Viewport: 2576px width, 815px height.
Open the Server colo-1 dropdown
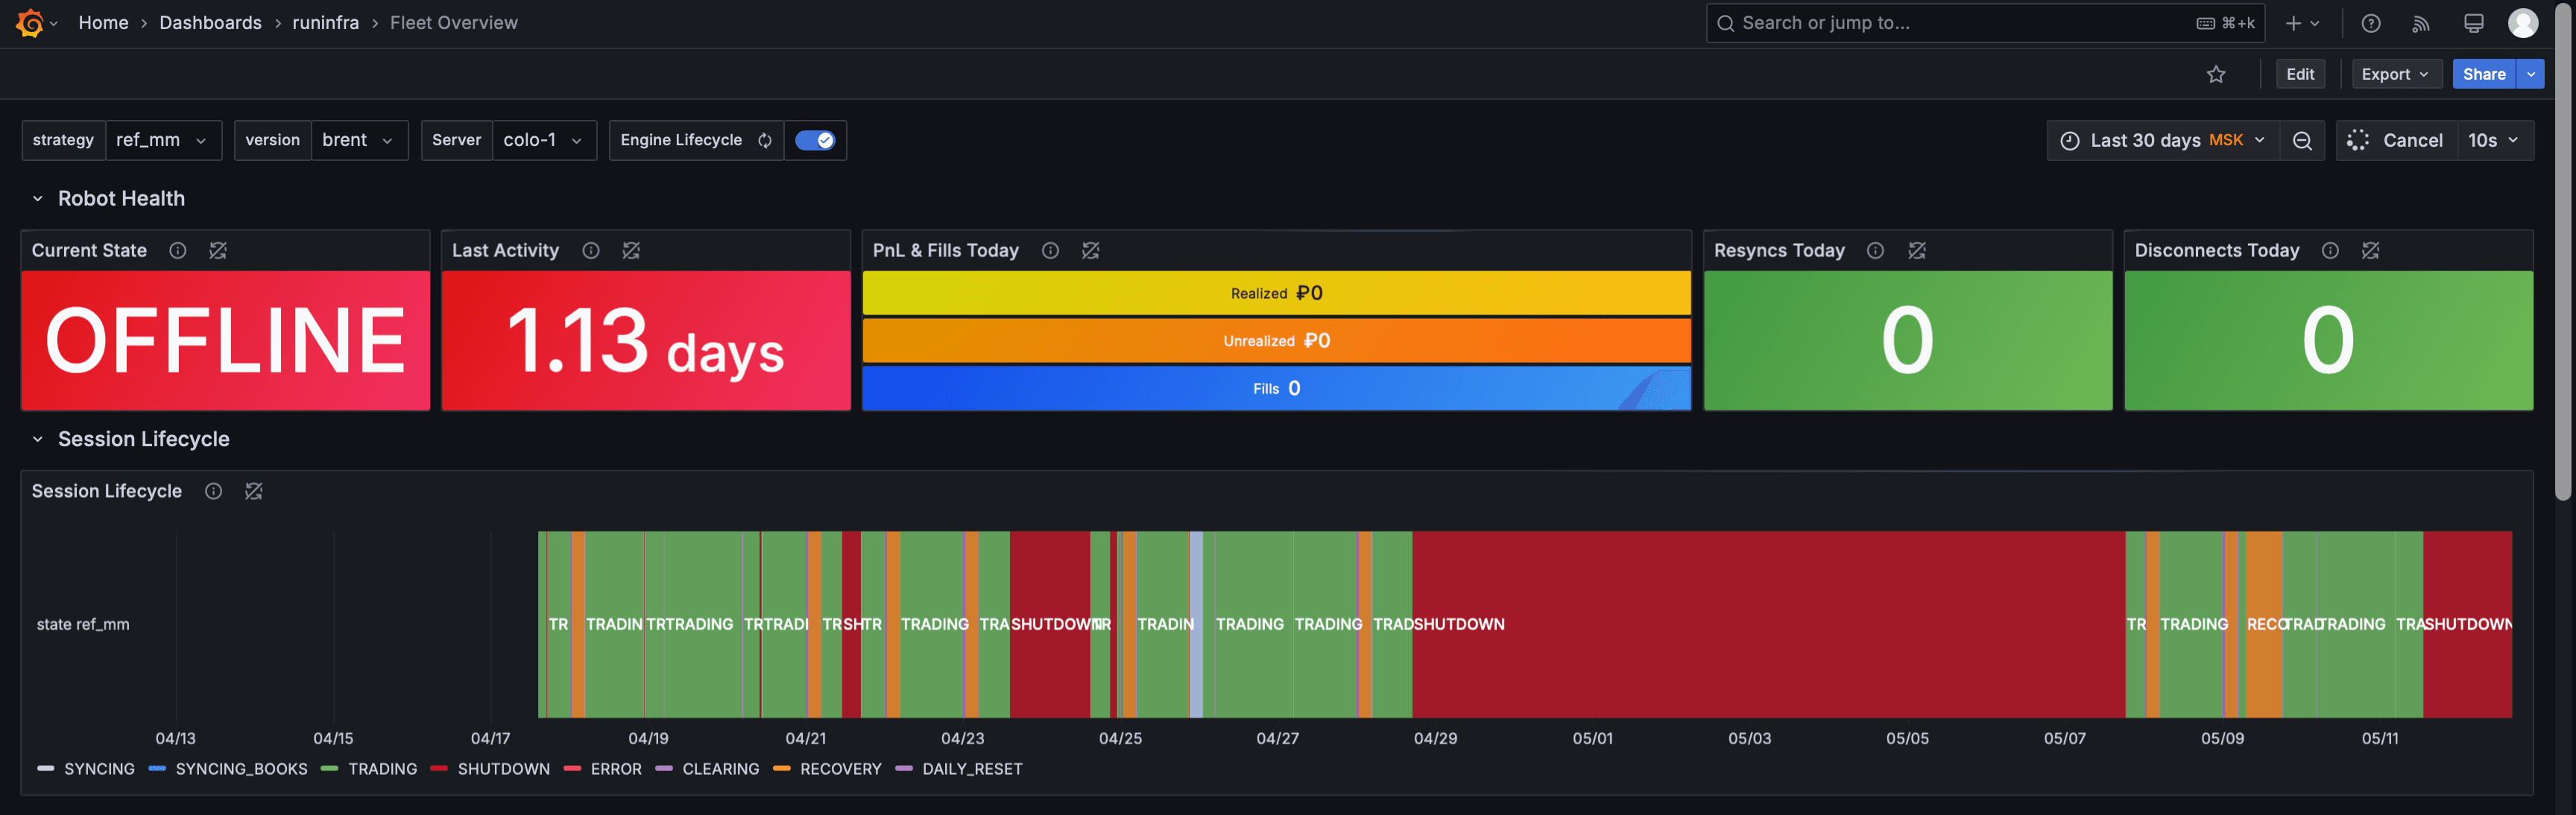click(x=544, y=141)
